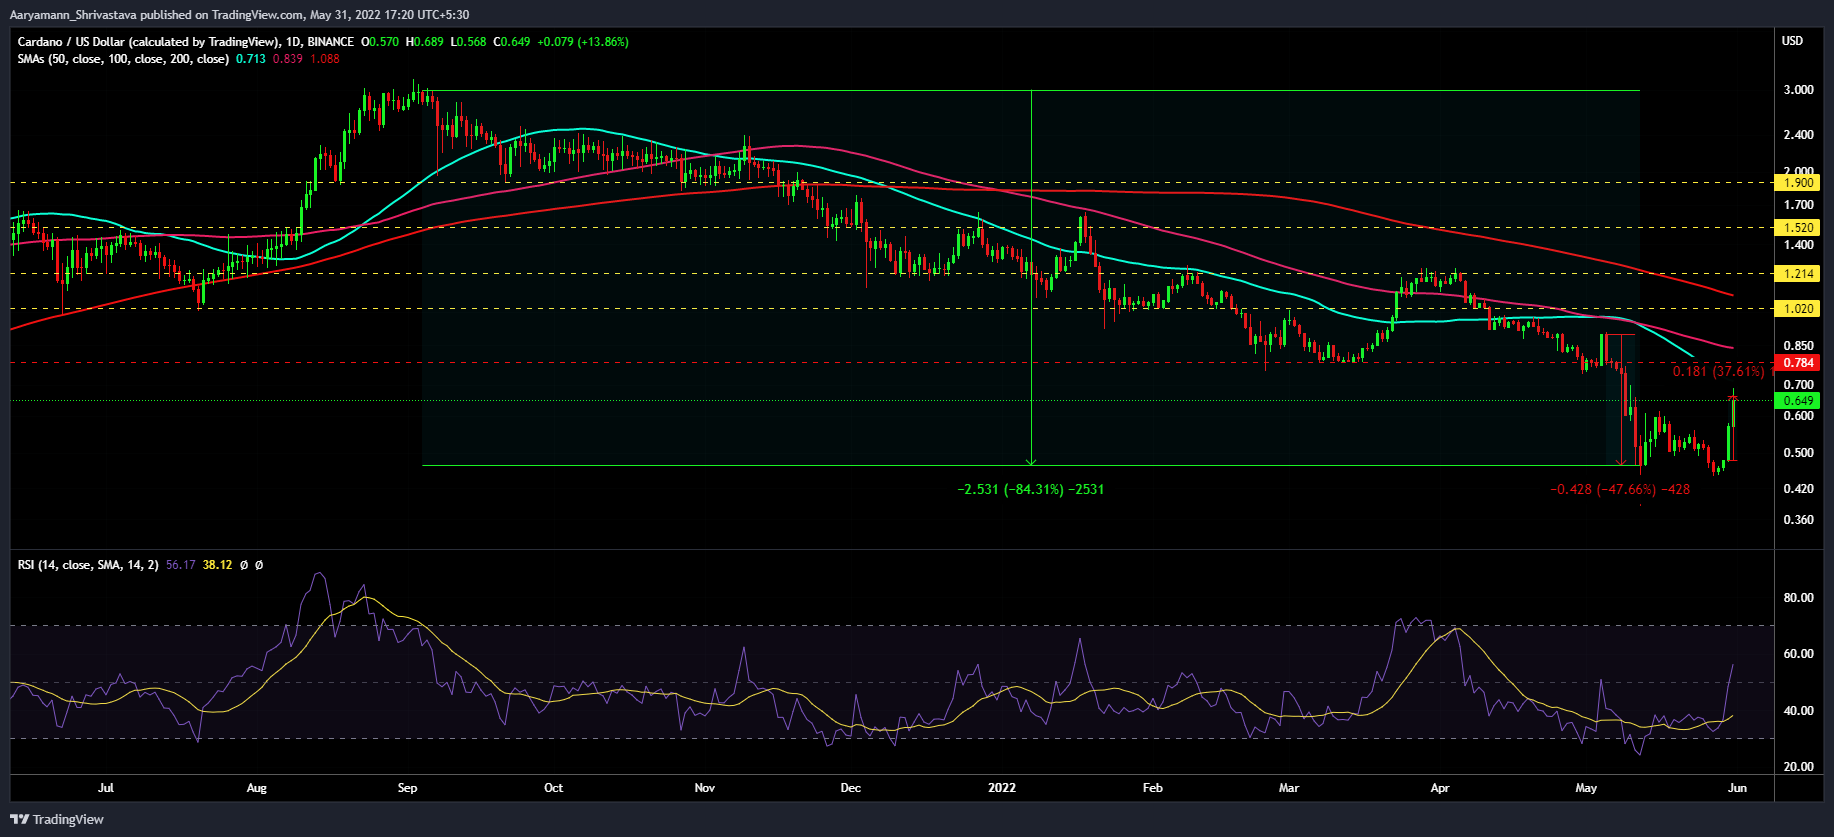The width and height of the screenshot is (1834, 837).
Task: Click the May label on time axis
Action: [x=1586, y=788]
